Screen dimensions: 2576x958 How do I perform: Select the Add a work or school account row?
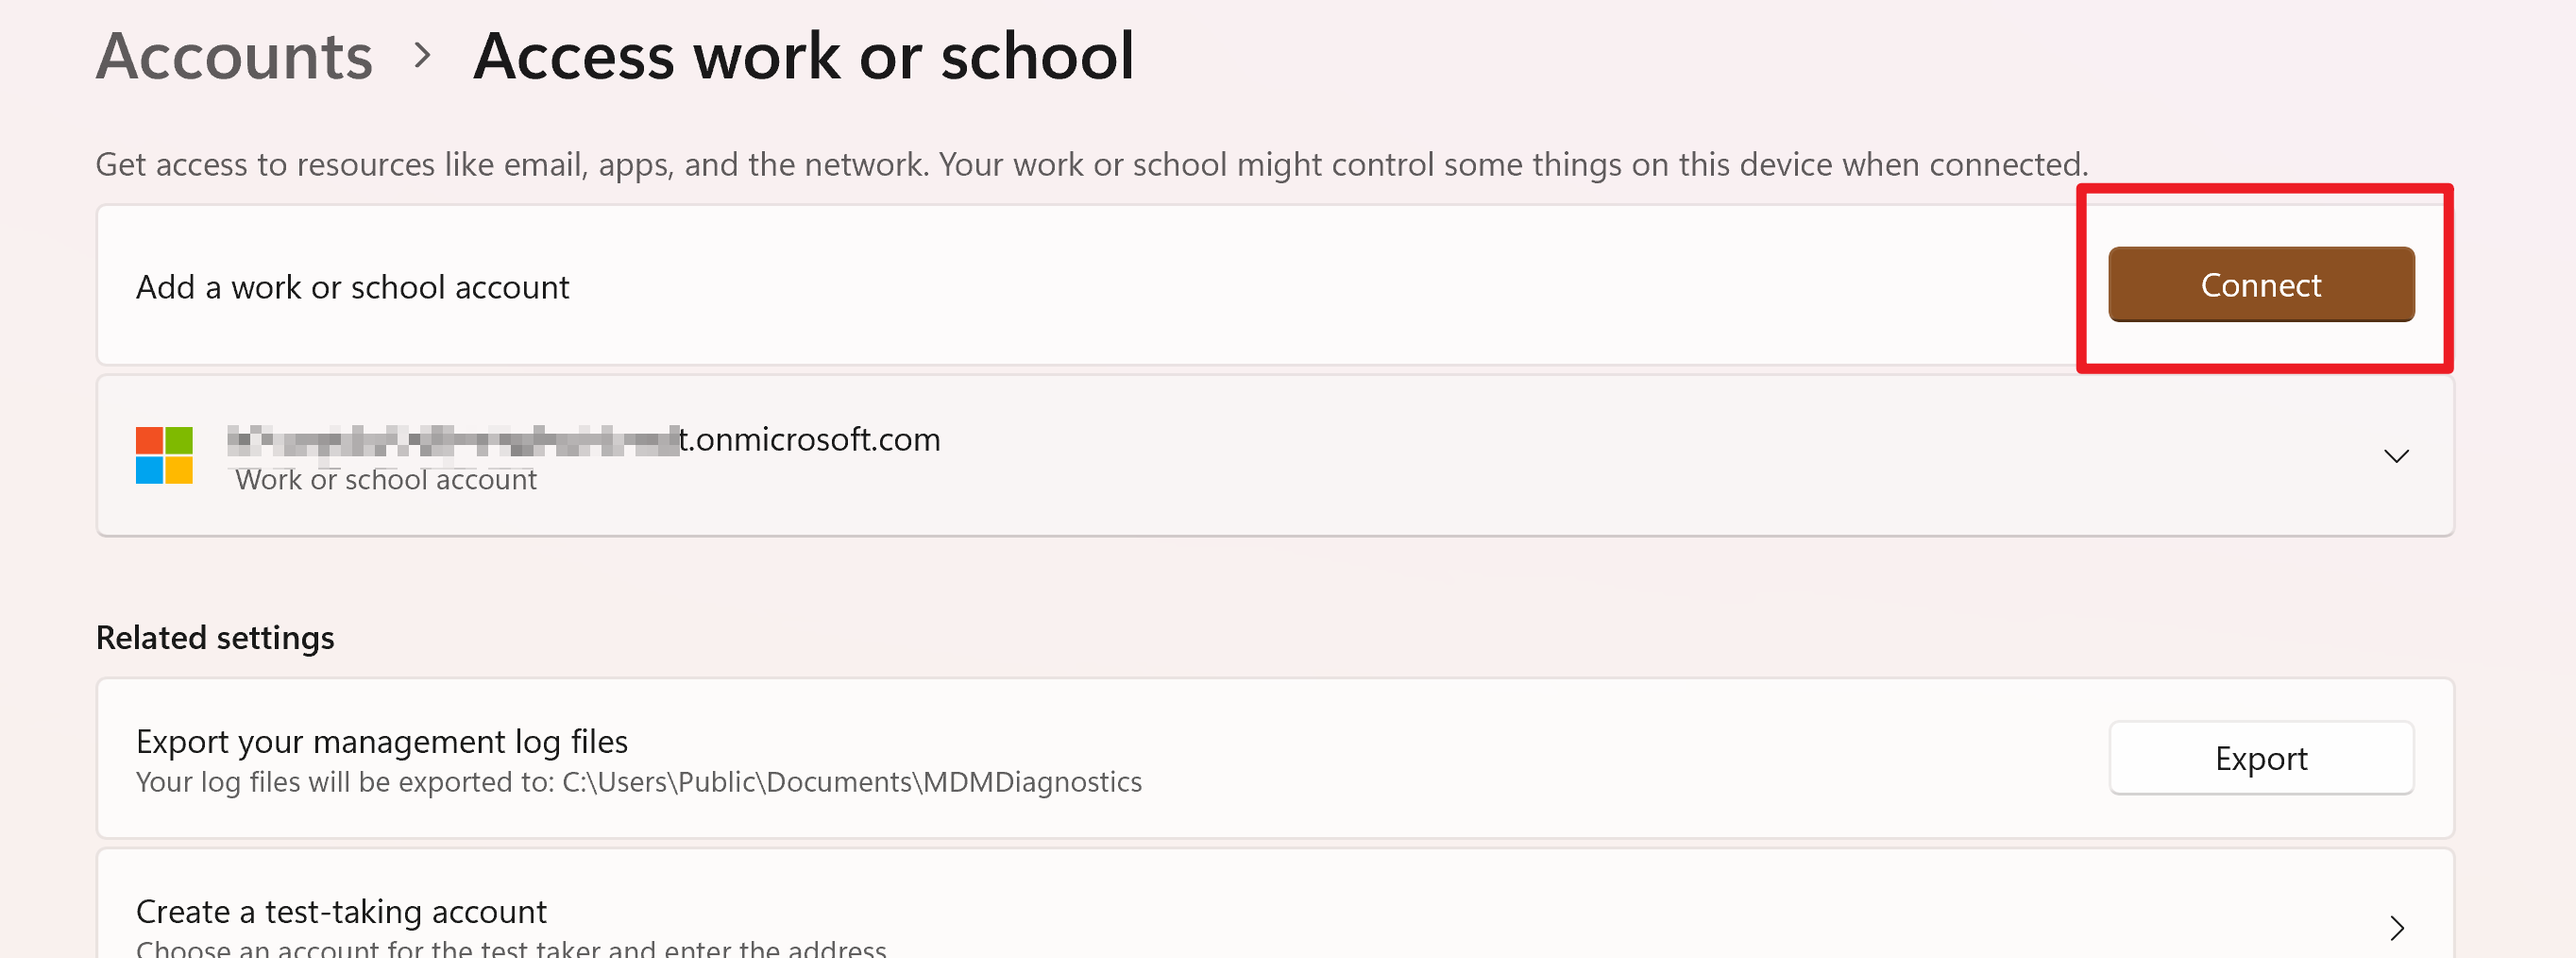point(352,287)
